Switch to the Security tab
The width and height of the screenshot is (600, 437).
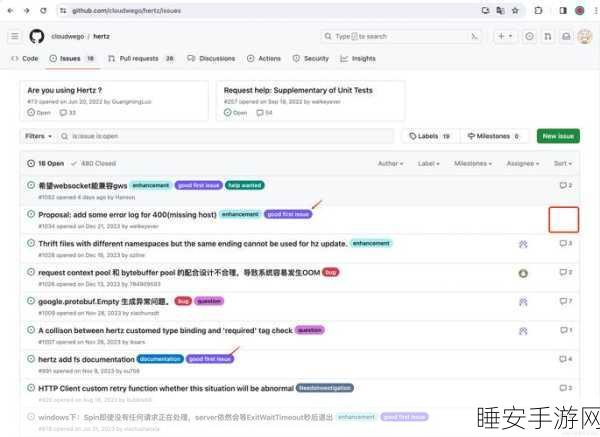[x=310, y=59]
